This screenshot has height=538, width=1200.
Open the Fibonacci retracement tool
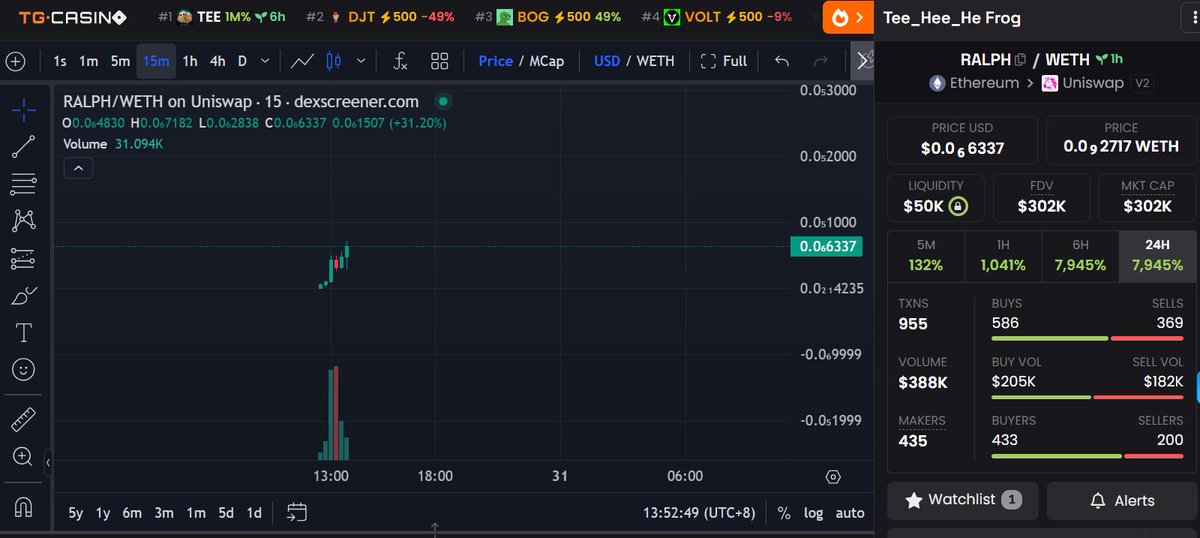click(24, 184)
